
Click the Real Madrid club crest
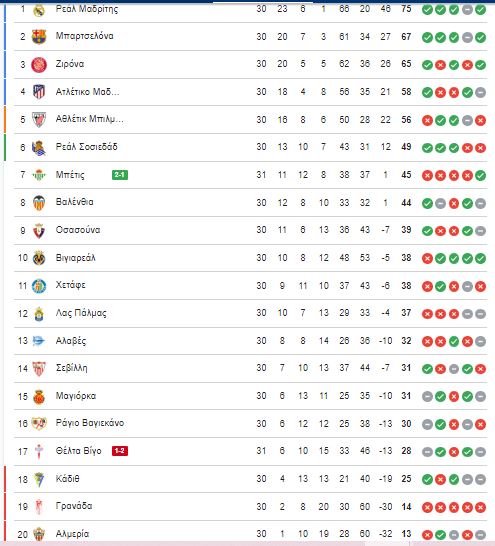click(39, 10)
